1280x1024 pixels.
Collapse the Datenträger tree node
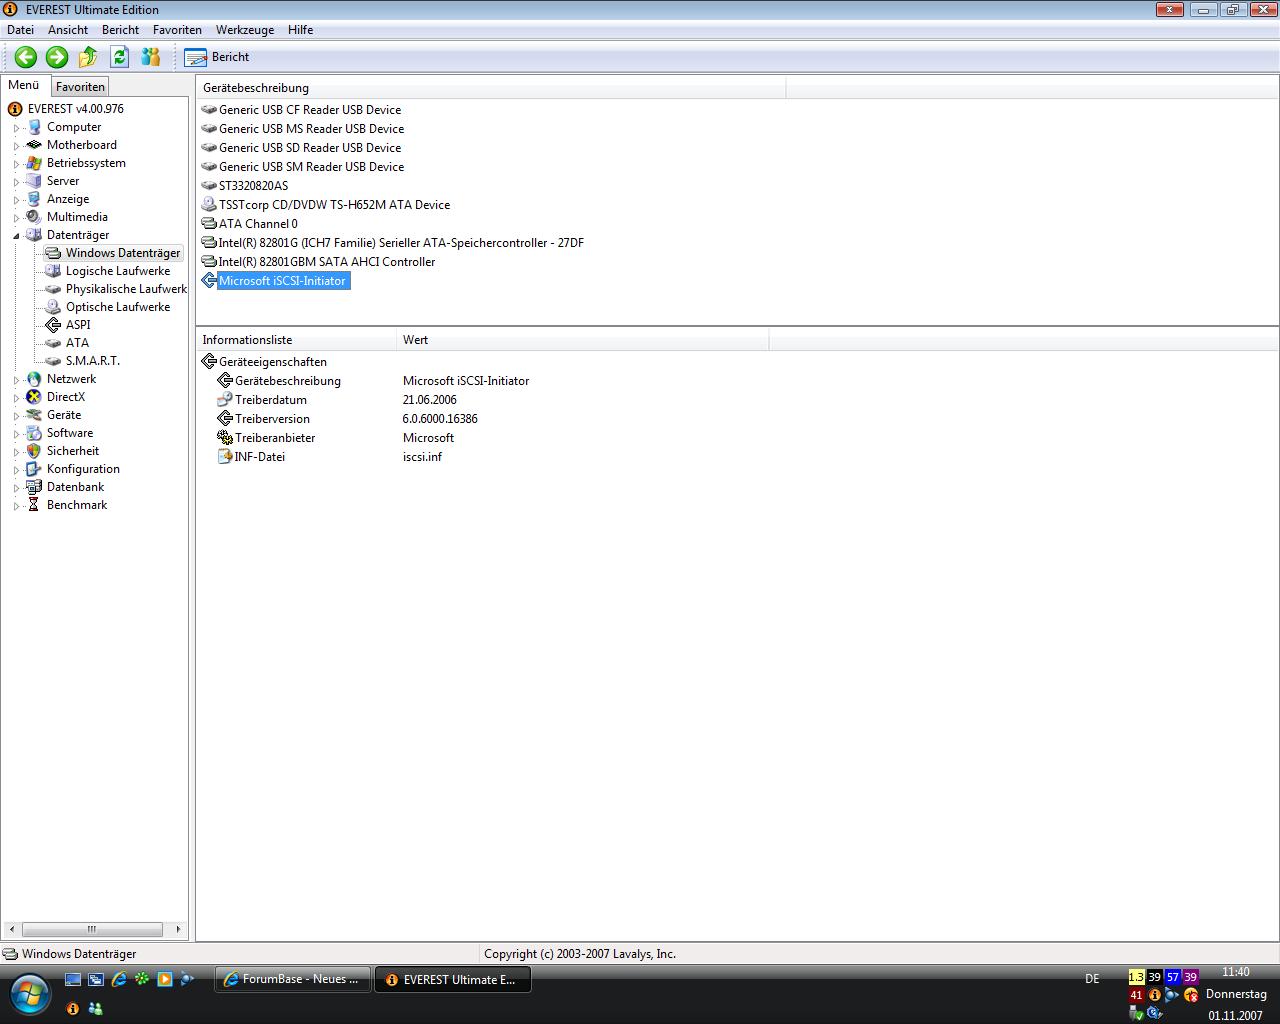pos(17,236)
